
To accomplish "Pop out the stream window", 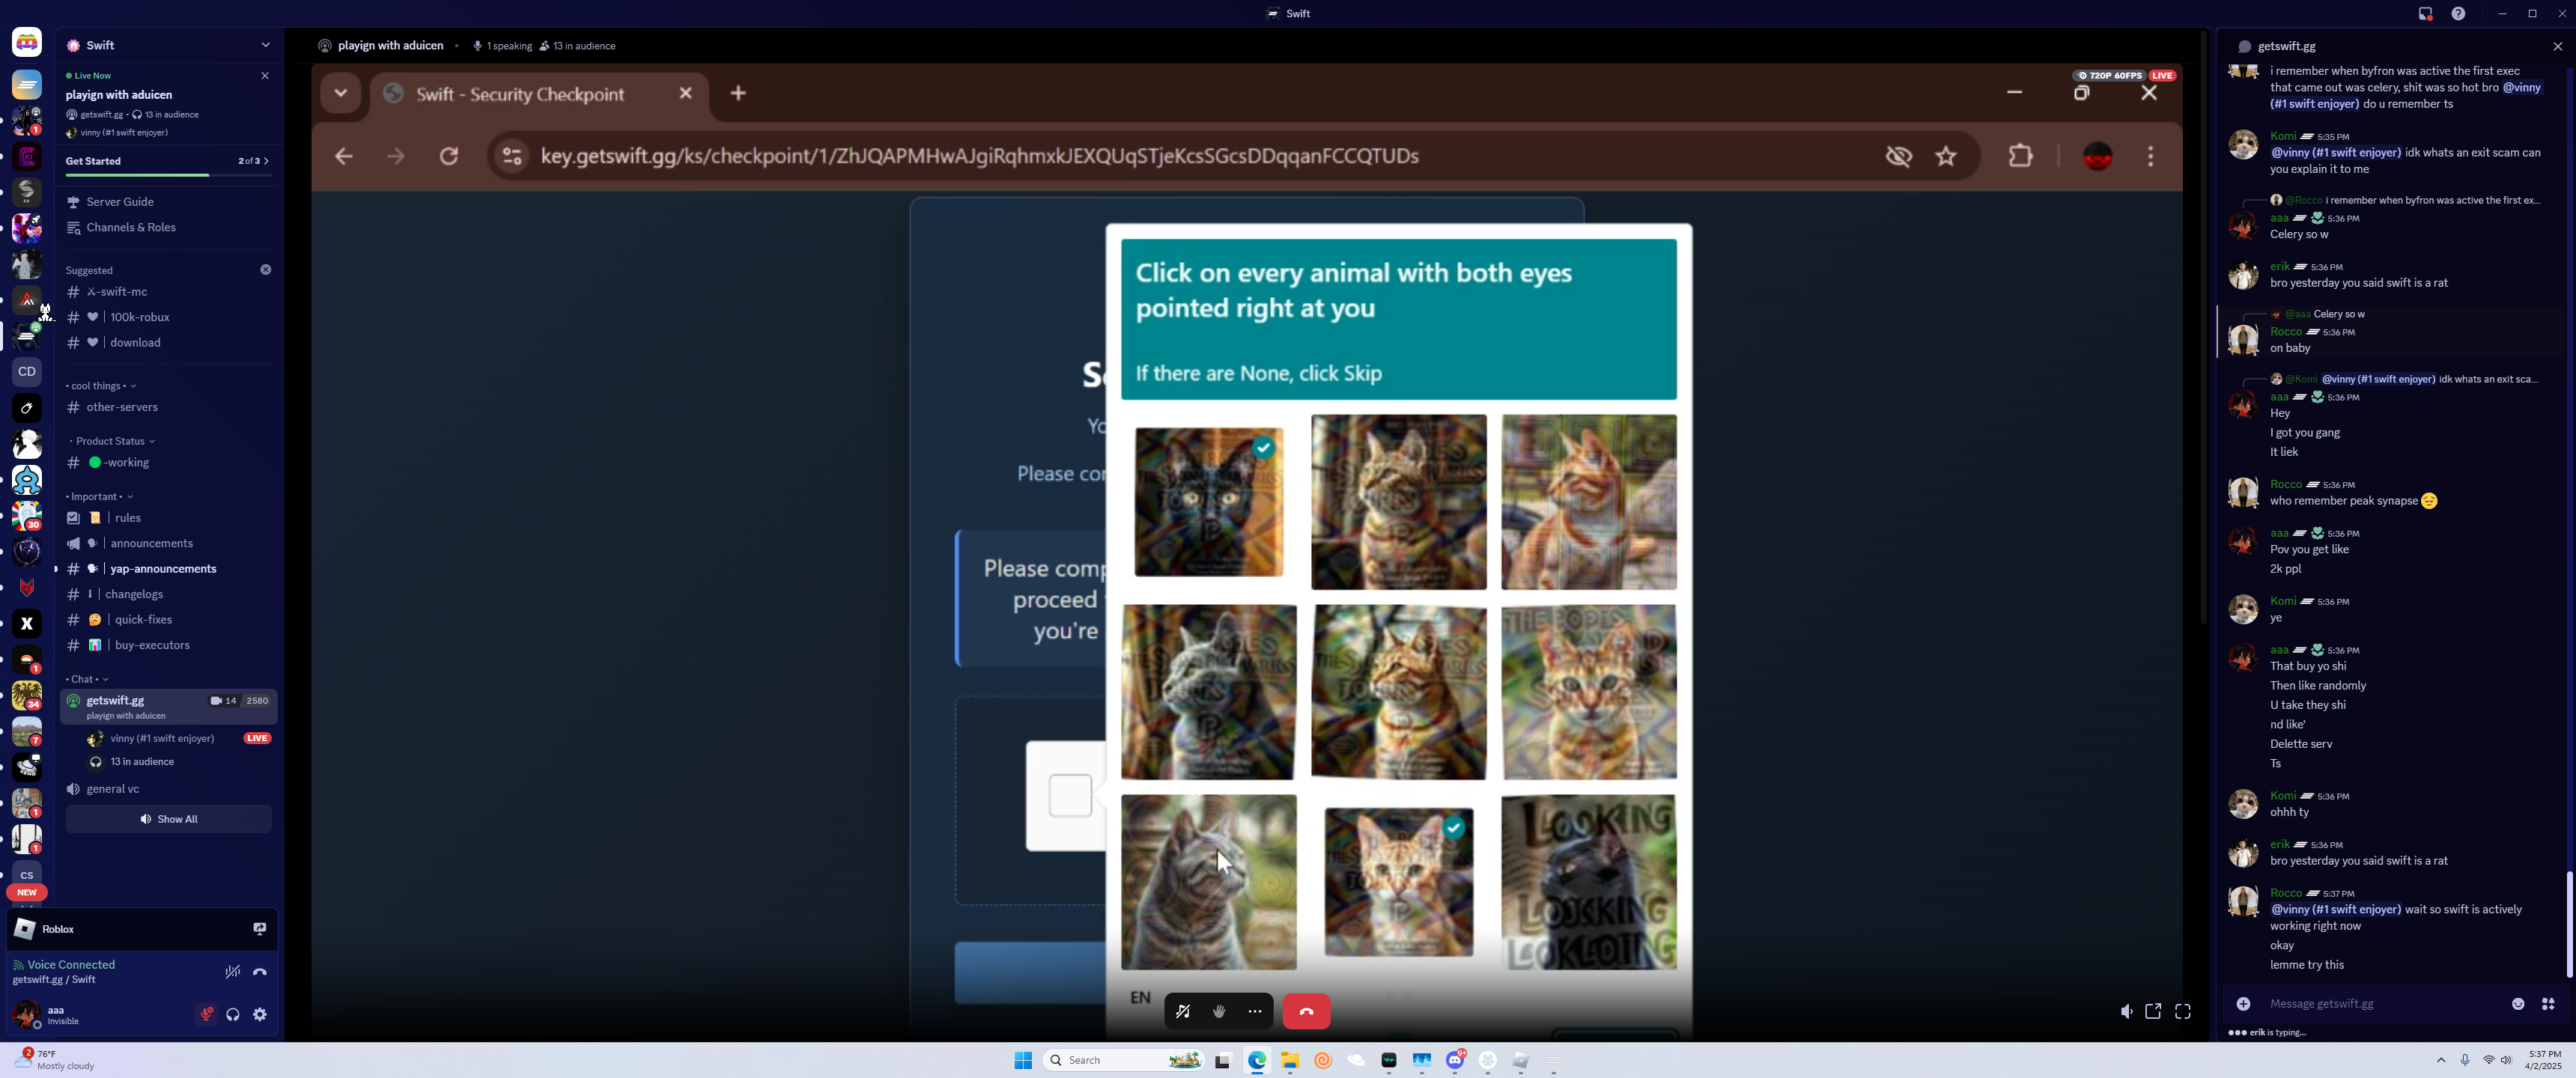I will point(2153,1011).
